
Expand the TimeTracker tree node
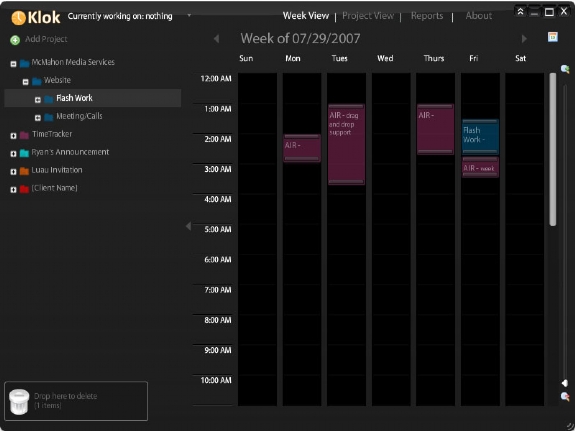coord(14,136)
